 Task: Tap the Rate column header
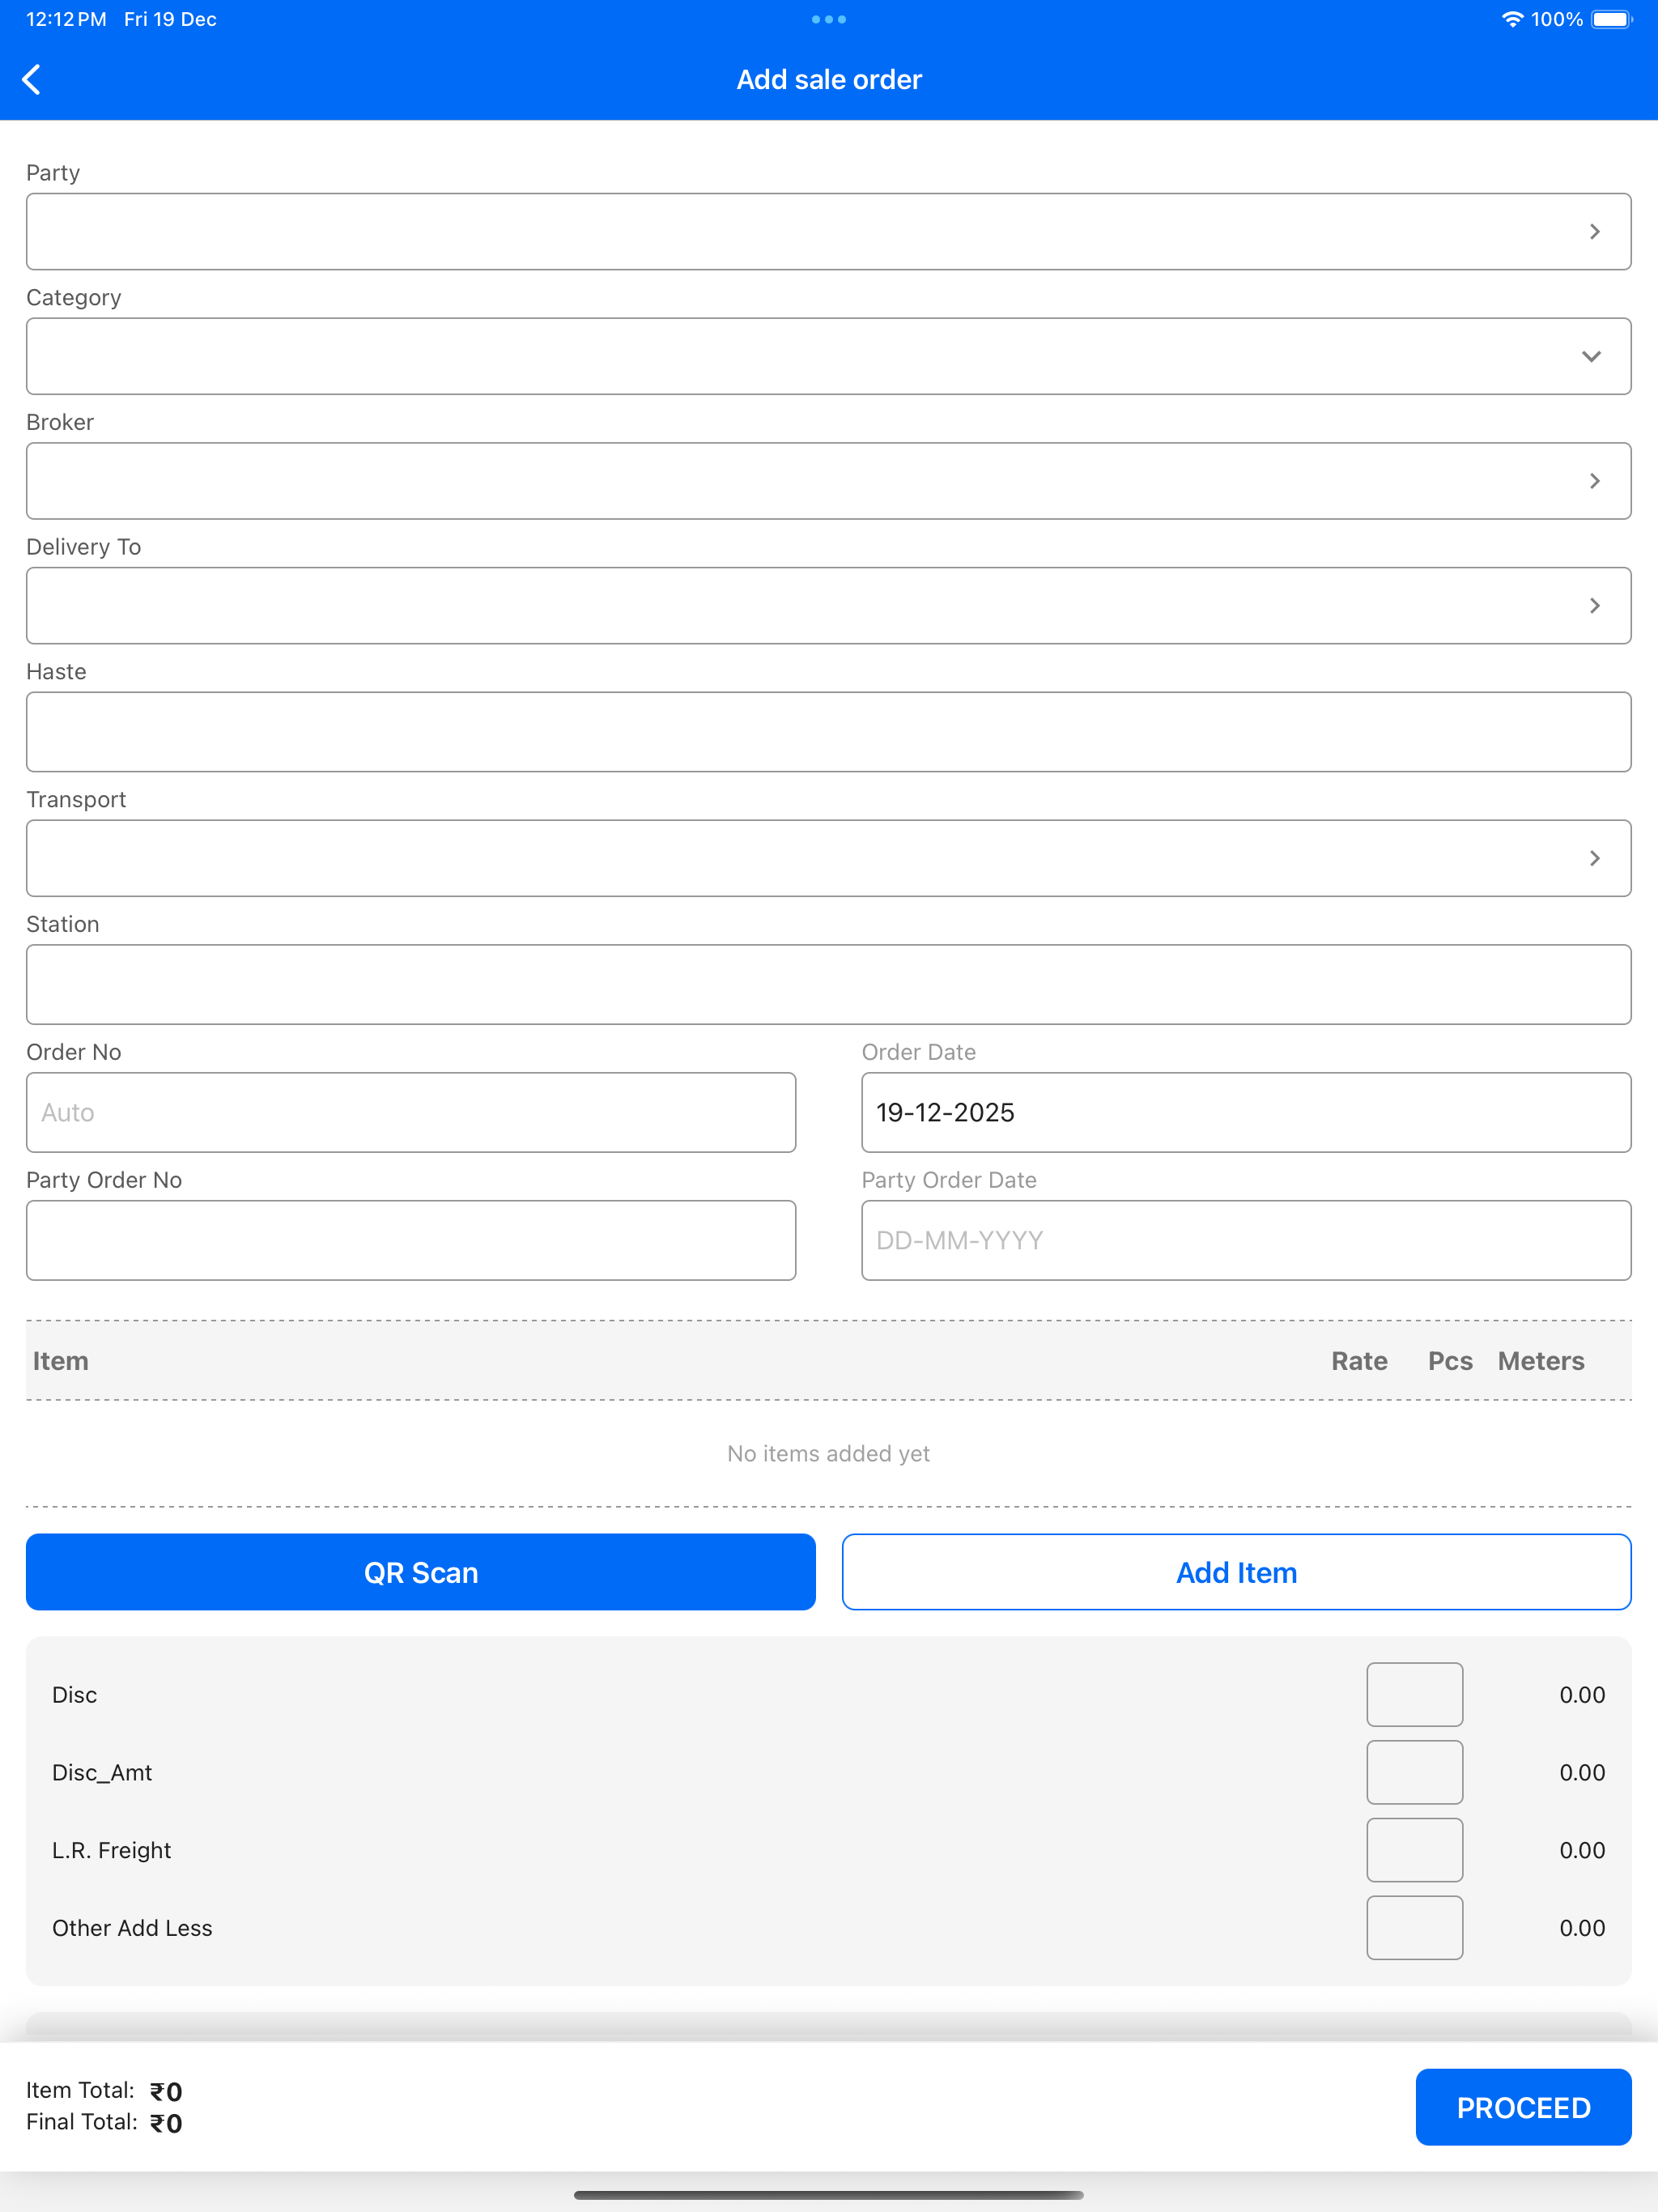(x=1359, y=1361)
